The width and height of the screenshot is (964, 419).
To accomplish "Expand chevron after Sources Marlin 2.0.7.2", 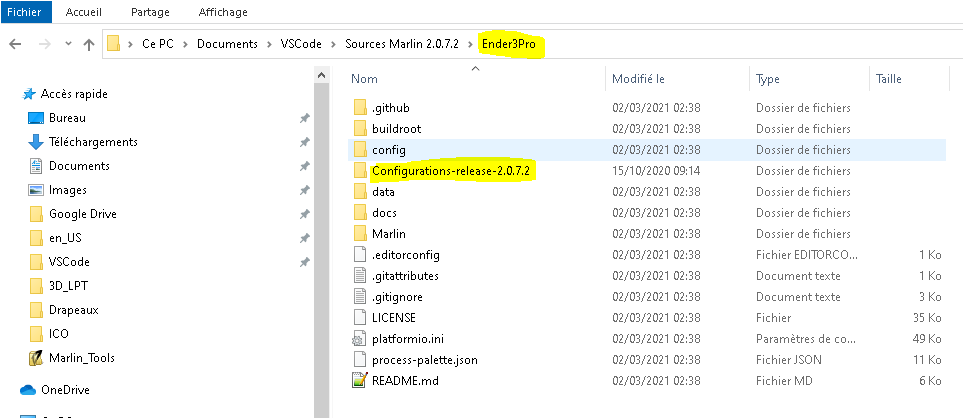I will click(470, 44).
